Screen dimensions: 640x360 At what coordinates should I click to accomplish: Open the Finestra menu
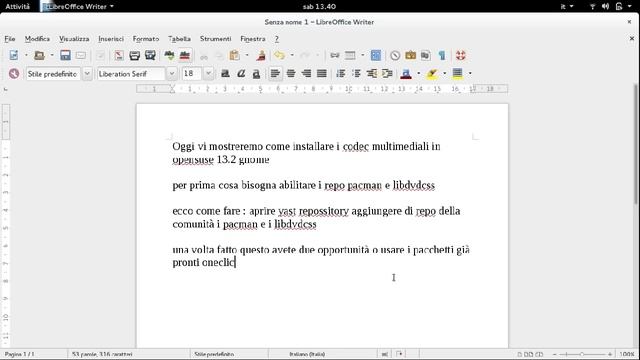[253, 39]
